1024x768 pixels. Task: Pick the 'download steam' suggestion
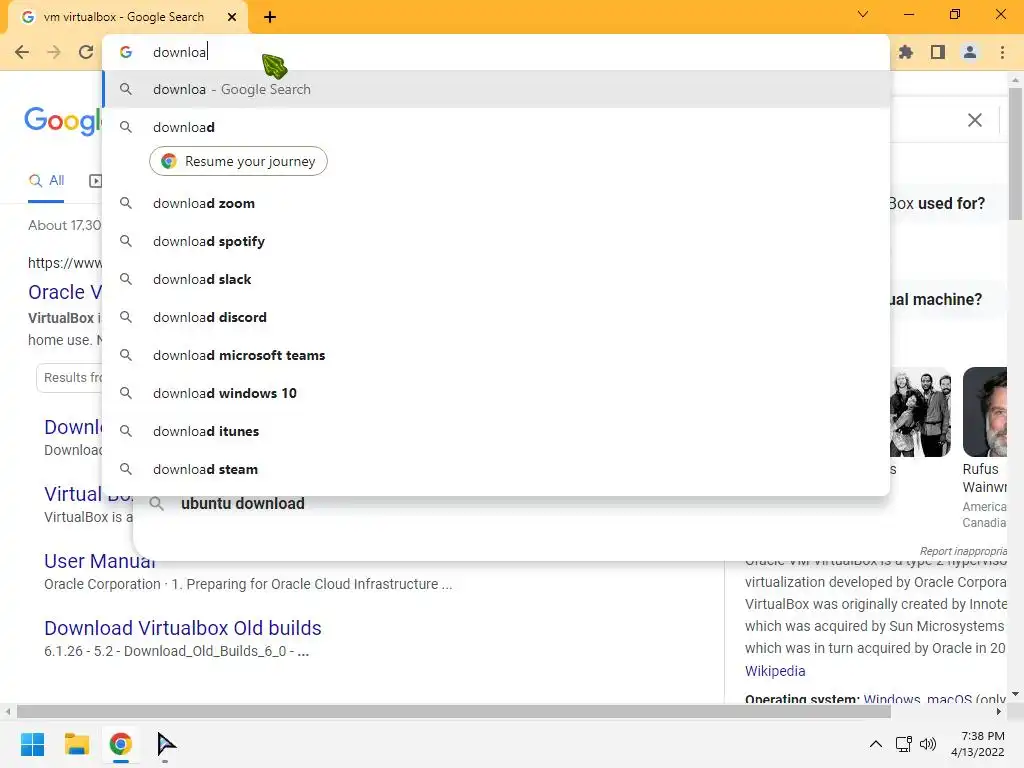click(496, 469)
